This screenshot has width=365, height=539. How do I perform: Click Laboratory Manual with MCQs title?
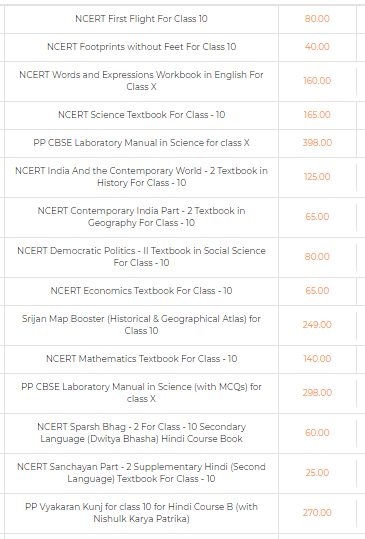pyautogui.click(x=141, y=393)
